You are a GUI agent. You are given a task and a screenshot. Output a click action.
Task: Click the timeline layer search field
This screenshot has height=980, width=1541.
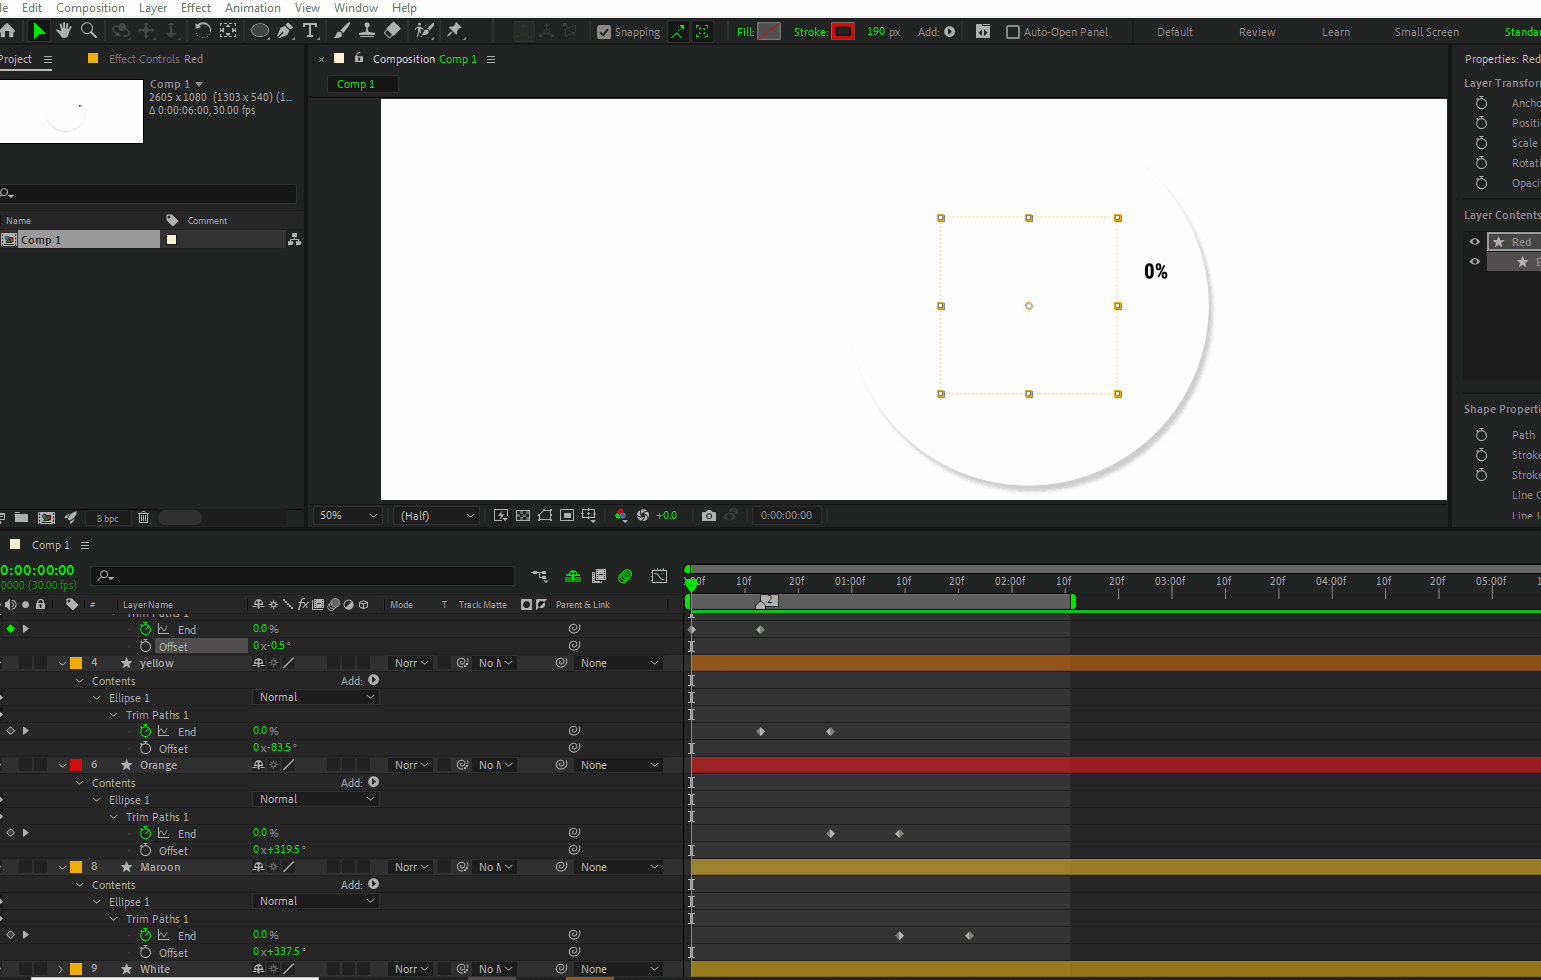303,576
